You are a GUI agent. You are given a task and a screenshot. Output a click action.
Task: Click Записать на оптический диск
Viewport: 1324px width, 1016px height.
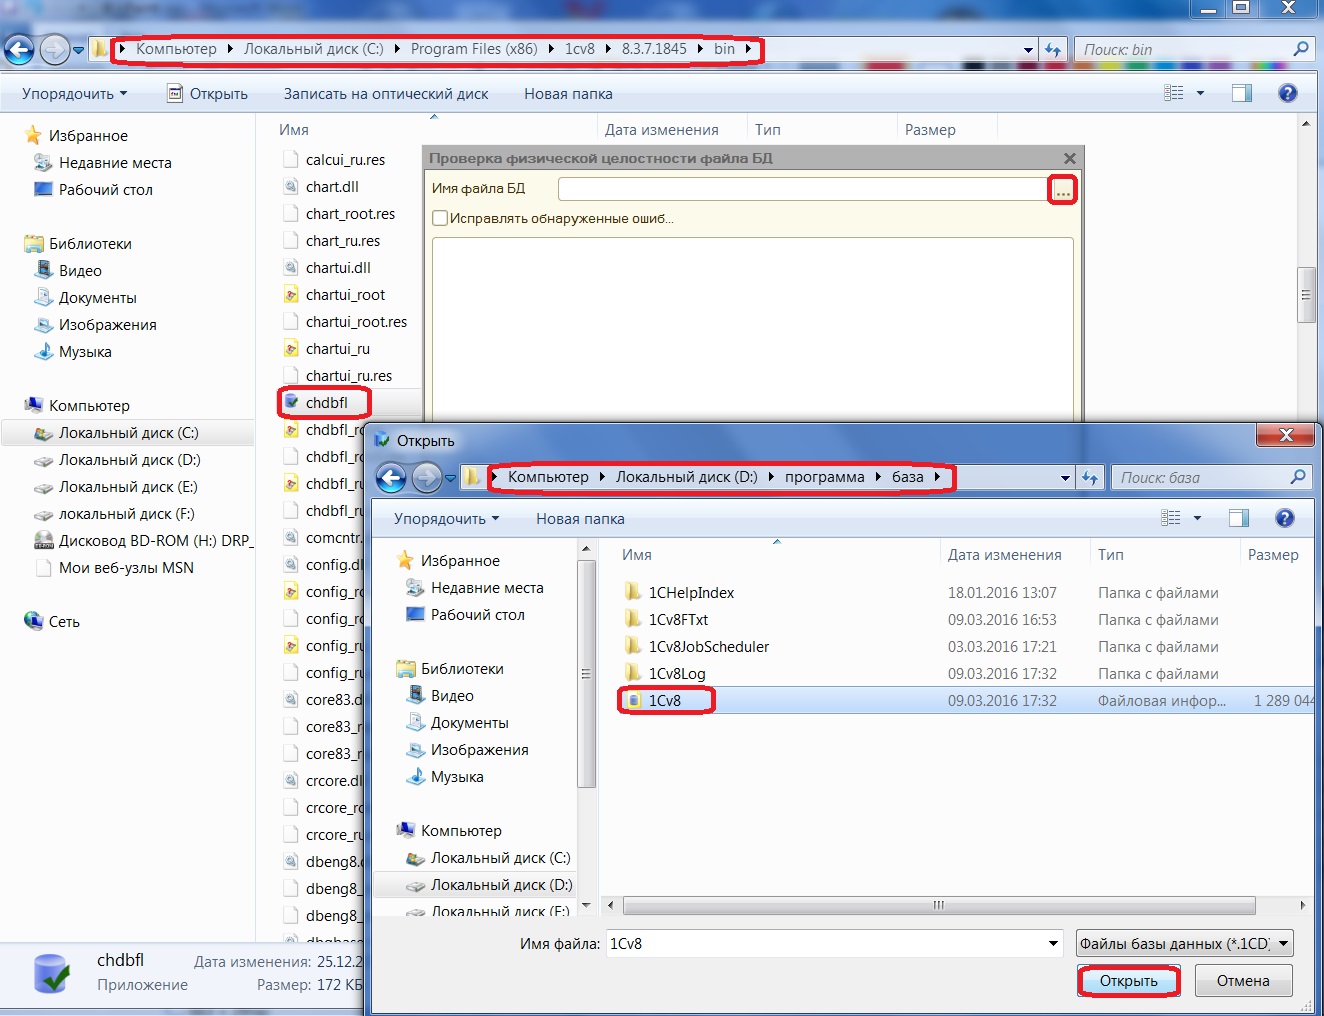pos(386,93)
